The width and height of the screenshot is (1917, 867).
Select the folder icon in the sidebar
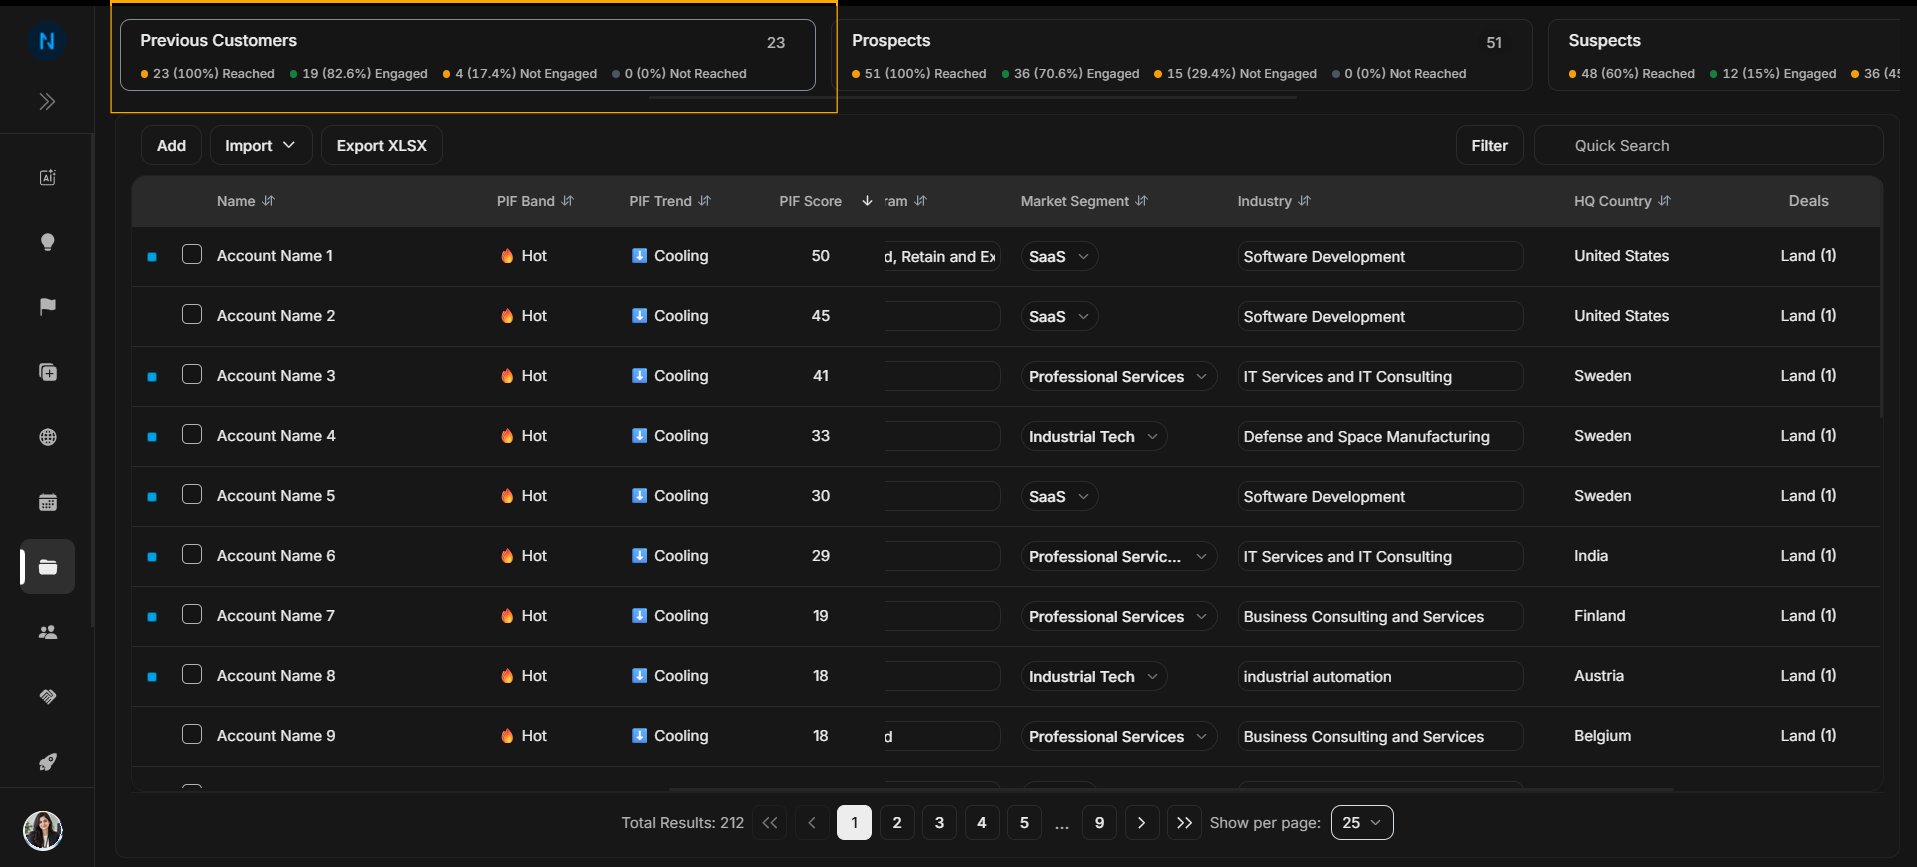point(47,567)
